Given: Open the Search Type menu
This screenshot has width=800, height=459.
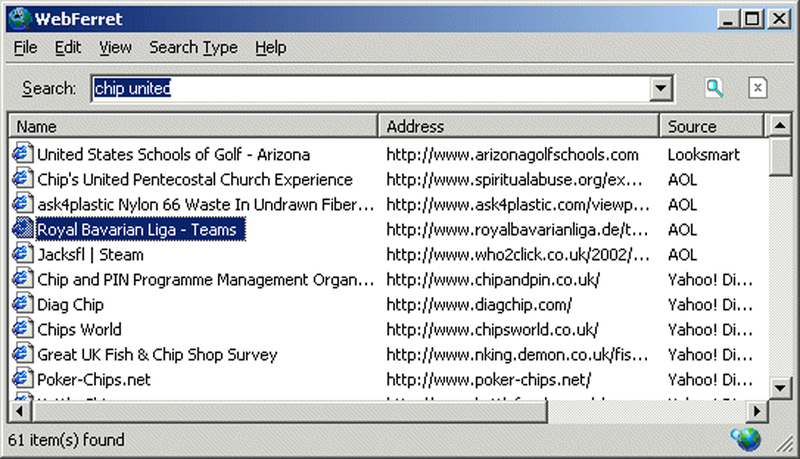Looking at the screenshot, I should (x=193, y=47).
